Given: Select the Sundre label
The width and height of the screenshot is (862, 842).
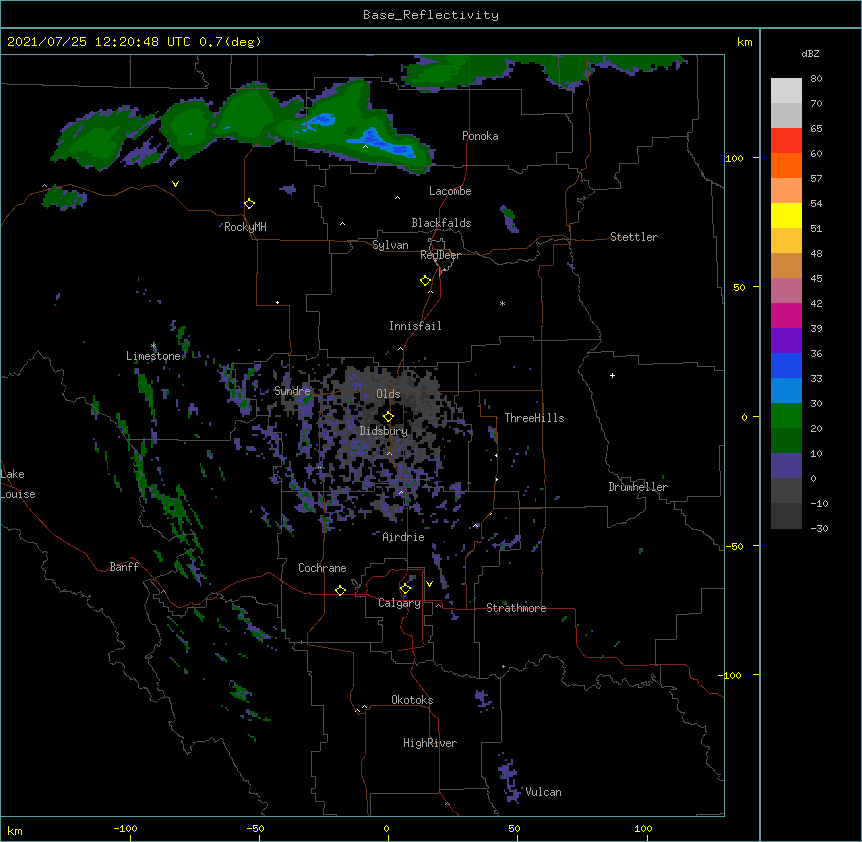Looking at the screenshot, I should click(292, 391).
